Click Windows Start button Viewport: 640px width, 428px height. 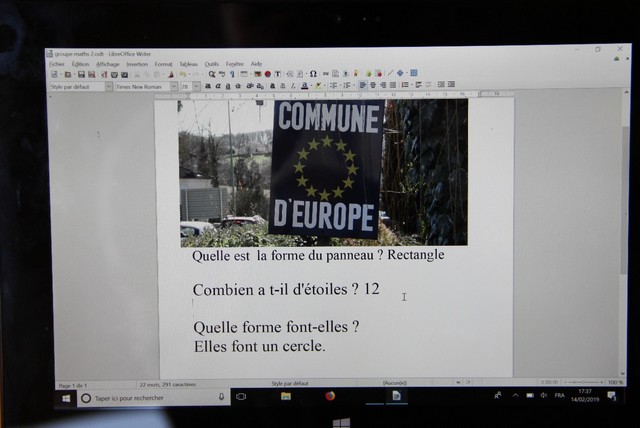click(67, 397)
